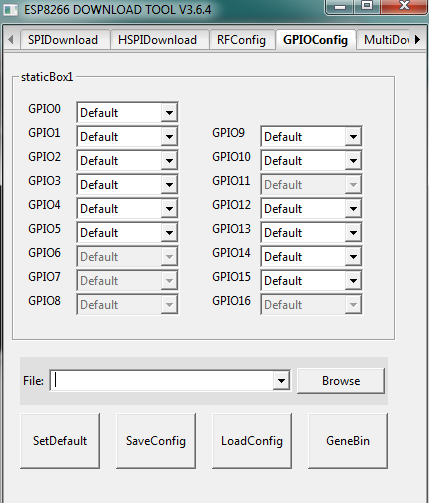429x503 pixels.
Task: Minimize the ESP8266 Download Tool window
Action: click(340, 7)
